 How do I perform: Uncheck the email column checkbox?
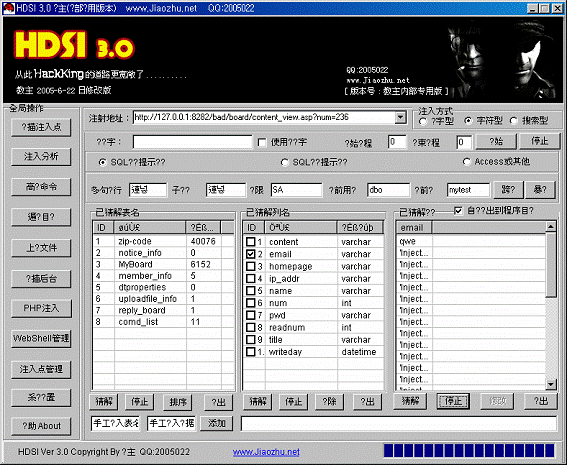pos(251,254)
